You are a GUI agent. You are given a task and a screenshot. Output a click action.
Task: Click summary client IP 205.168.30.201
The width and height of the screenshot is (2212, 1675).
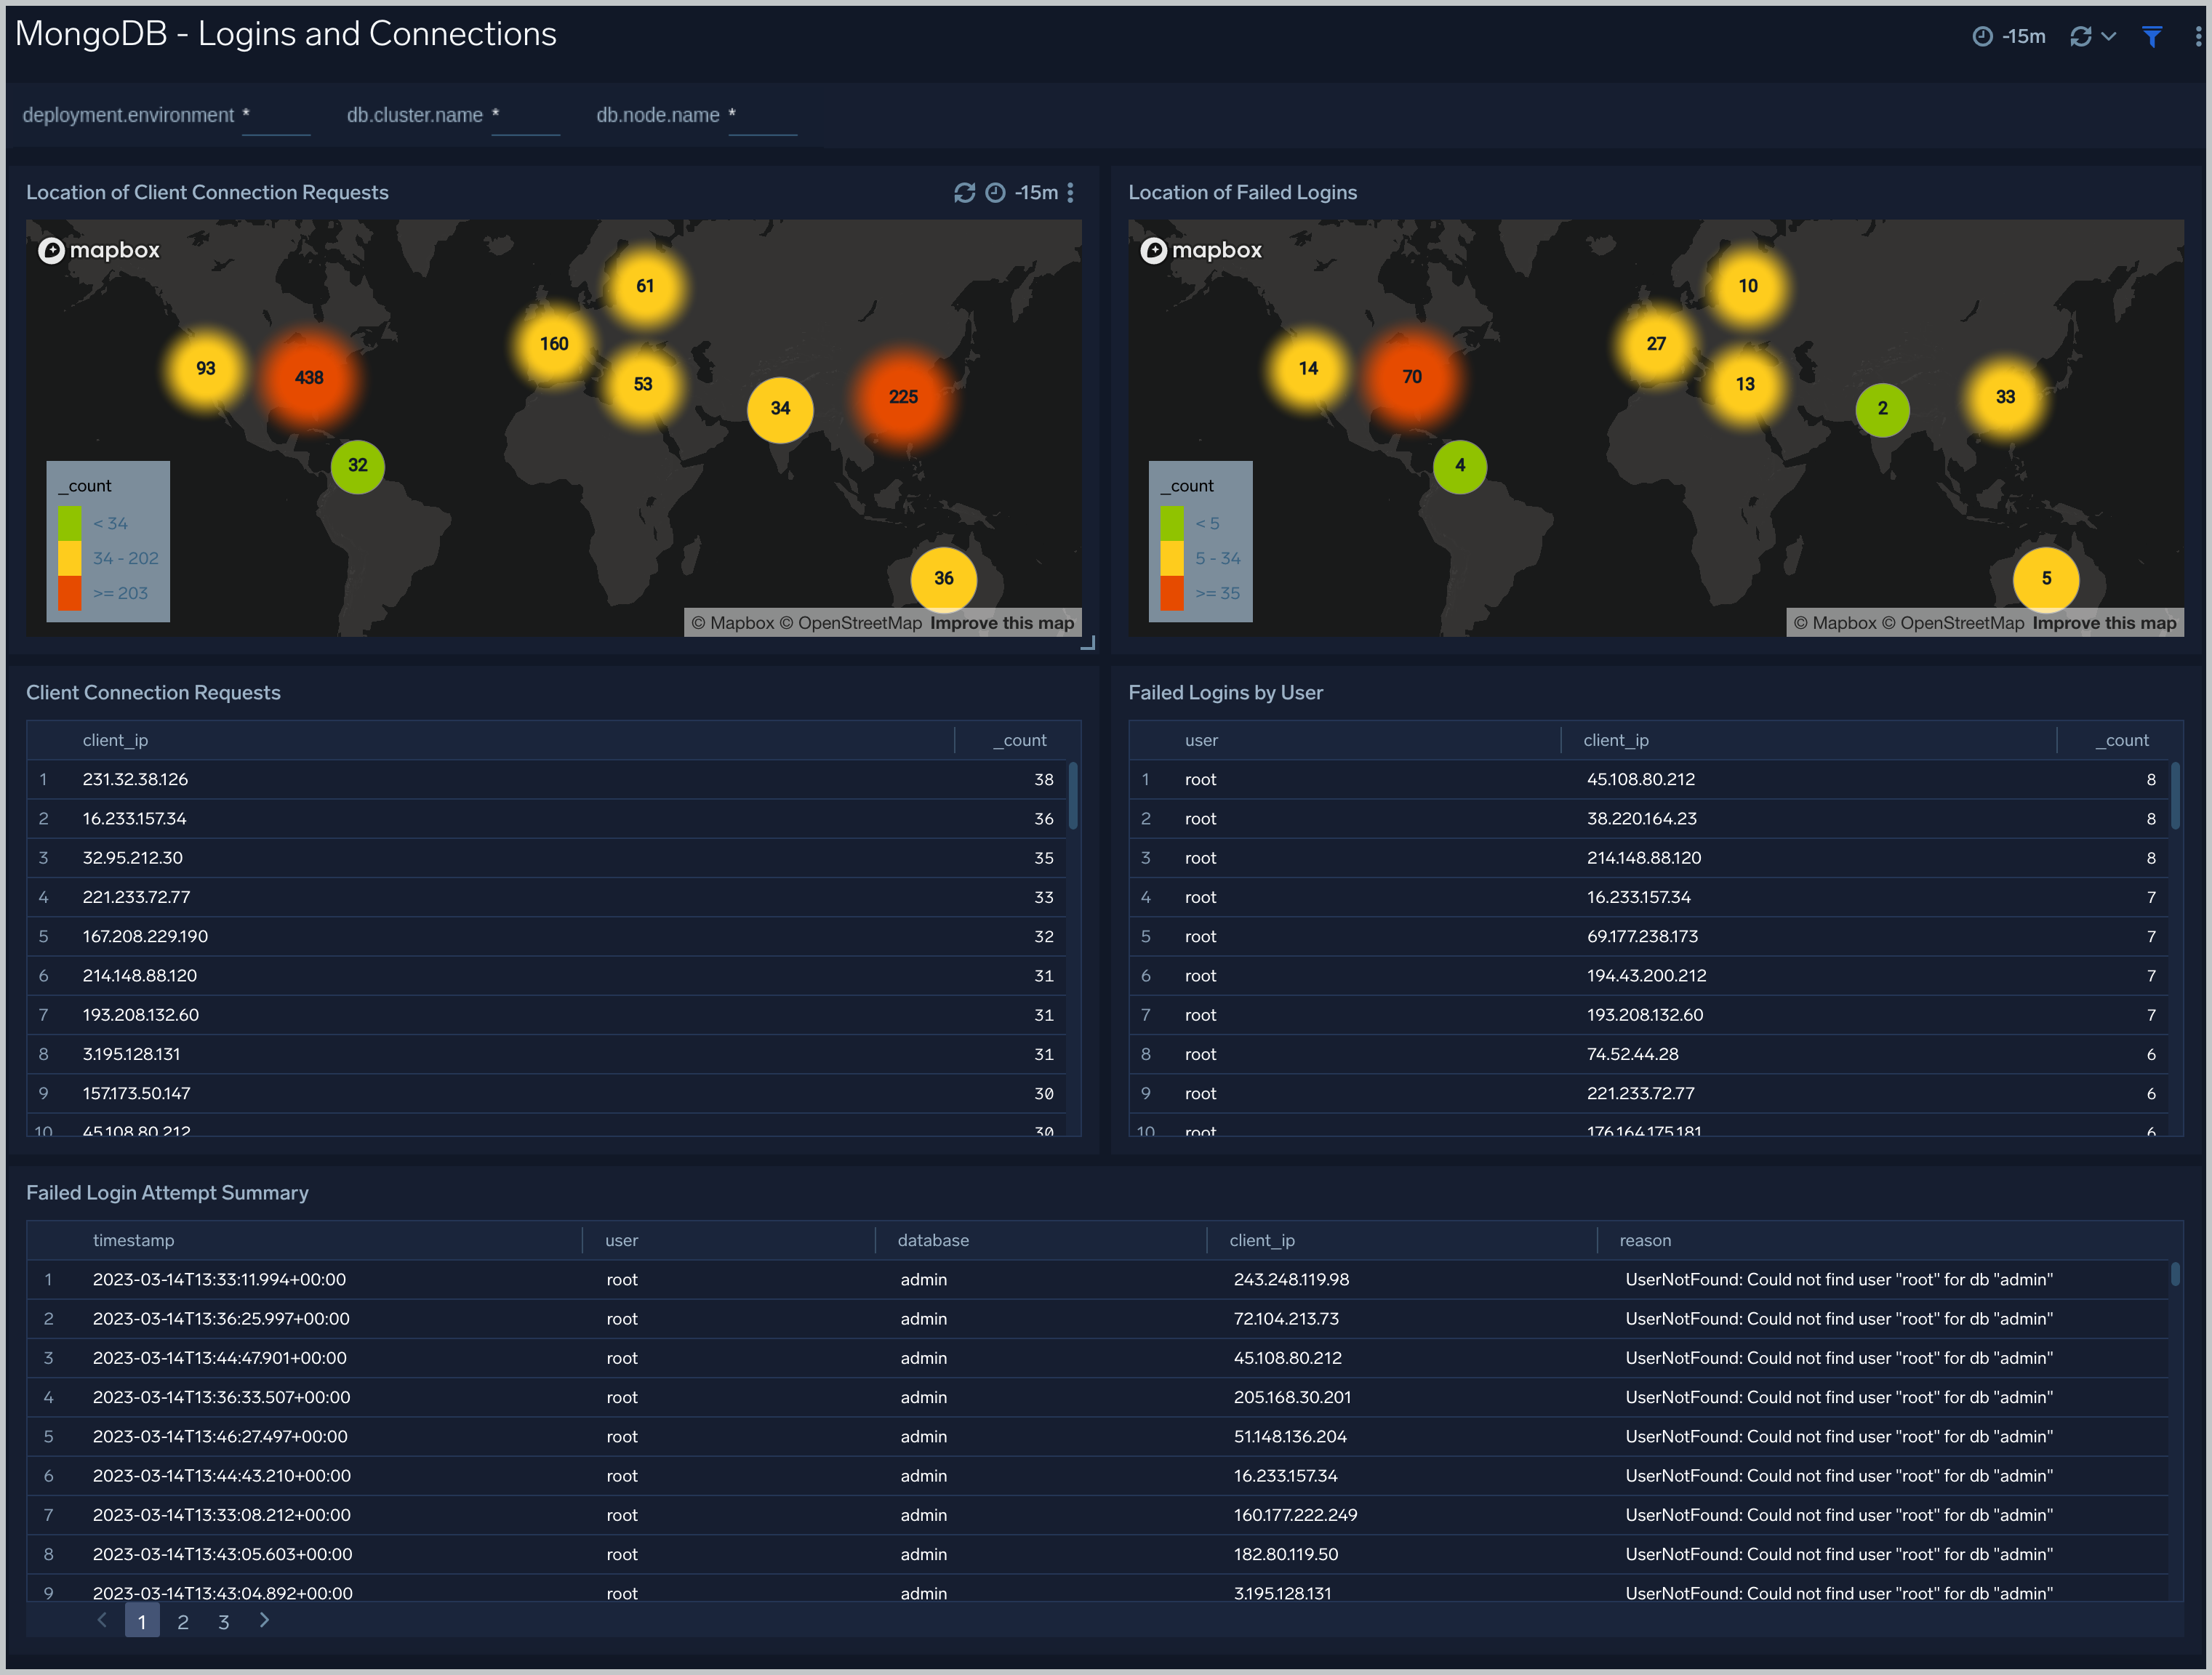[1292, 1398]
